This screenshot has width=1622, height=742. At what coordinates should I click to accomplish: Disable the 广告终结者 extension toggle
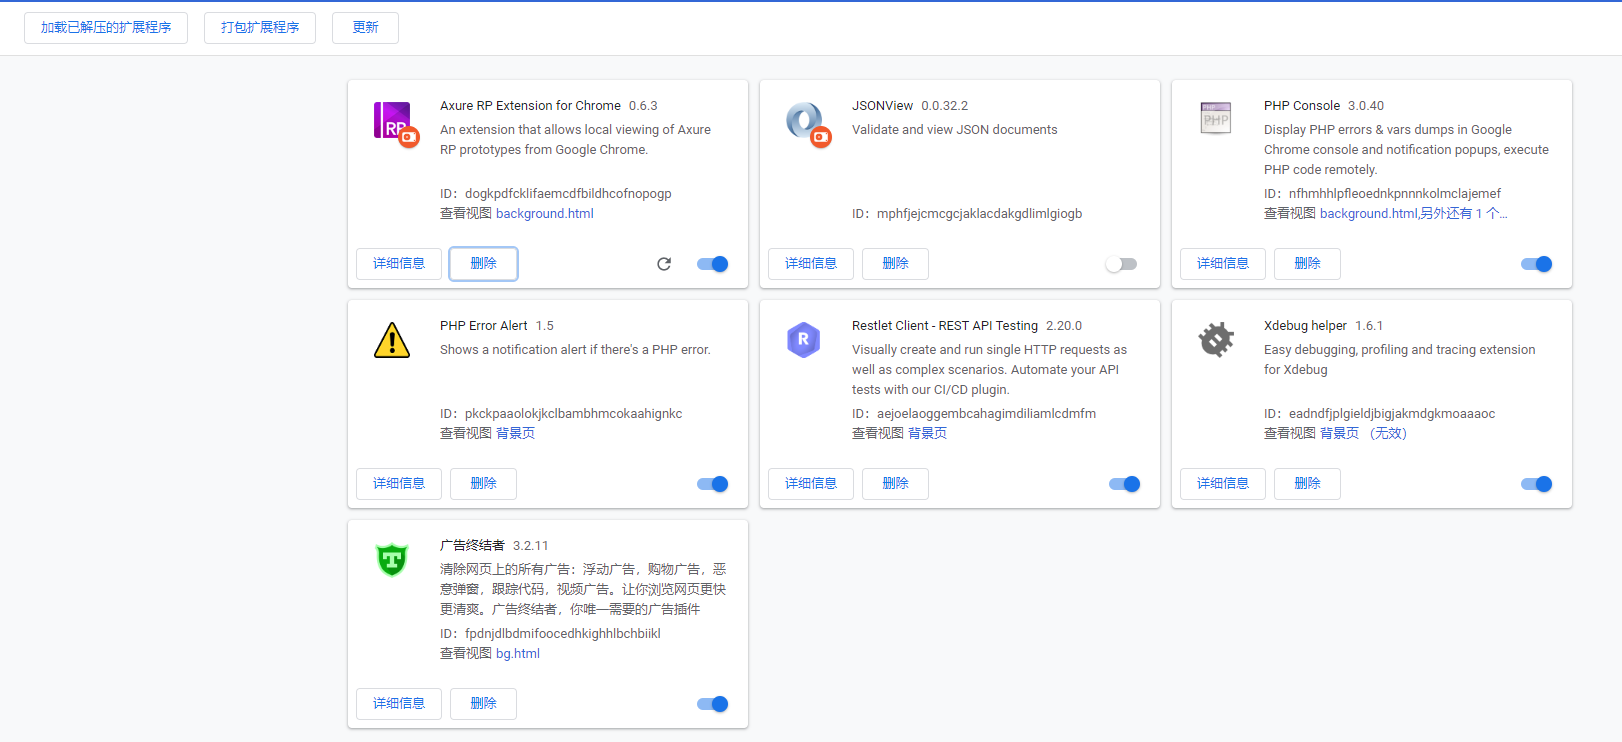click(713, 704)
